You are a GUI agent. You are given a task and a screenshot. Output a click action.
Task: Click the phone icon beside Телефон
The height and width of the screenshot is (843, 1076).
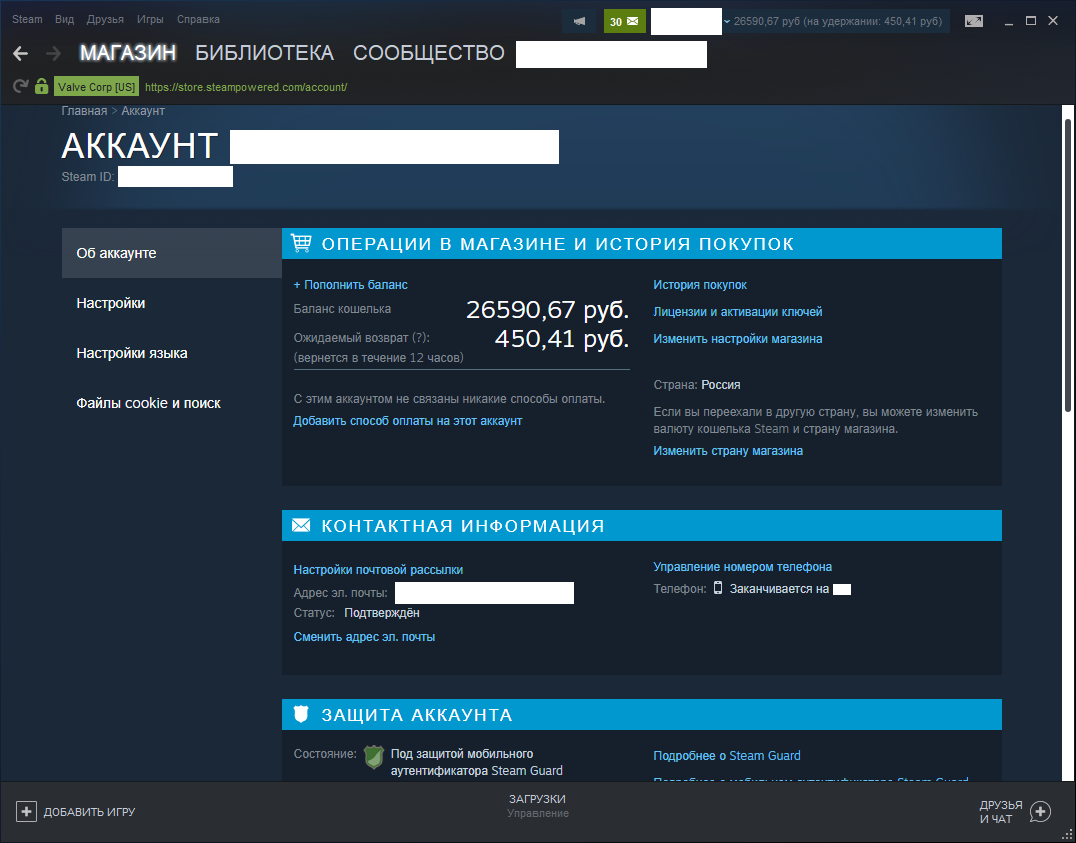718,588
